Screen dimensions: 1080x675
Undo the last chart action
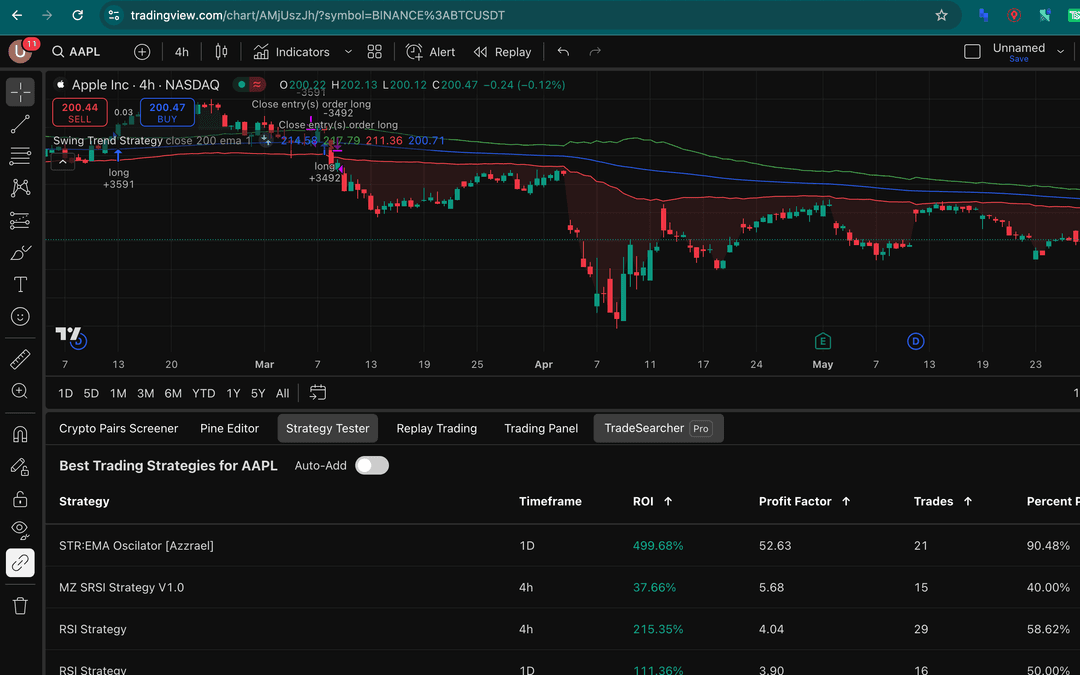(563, 52)
